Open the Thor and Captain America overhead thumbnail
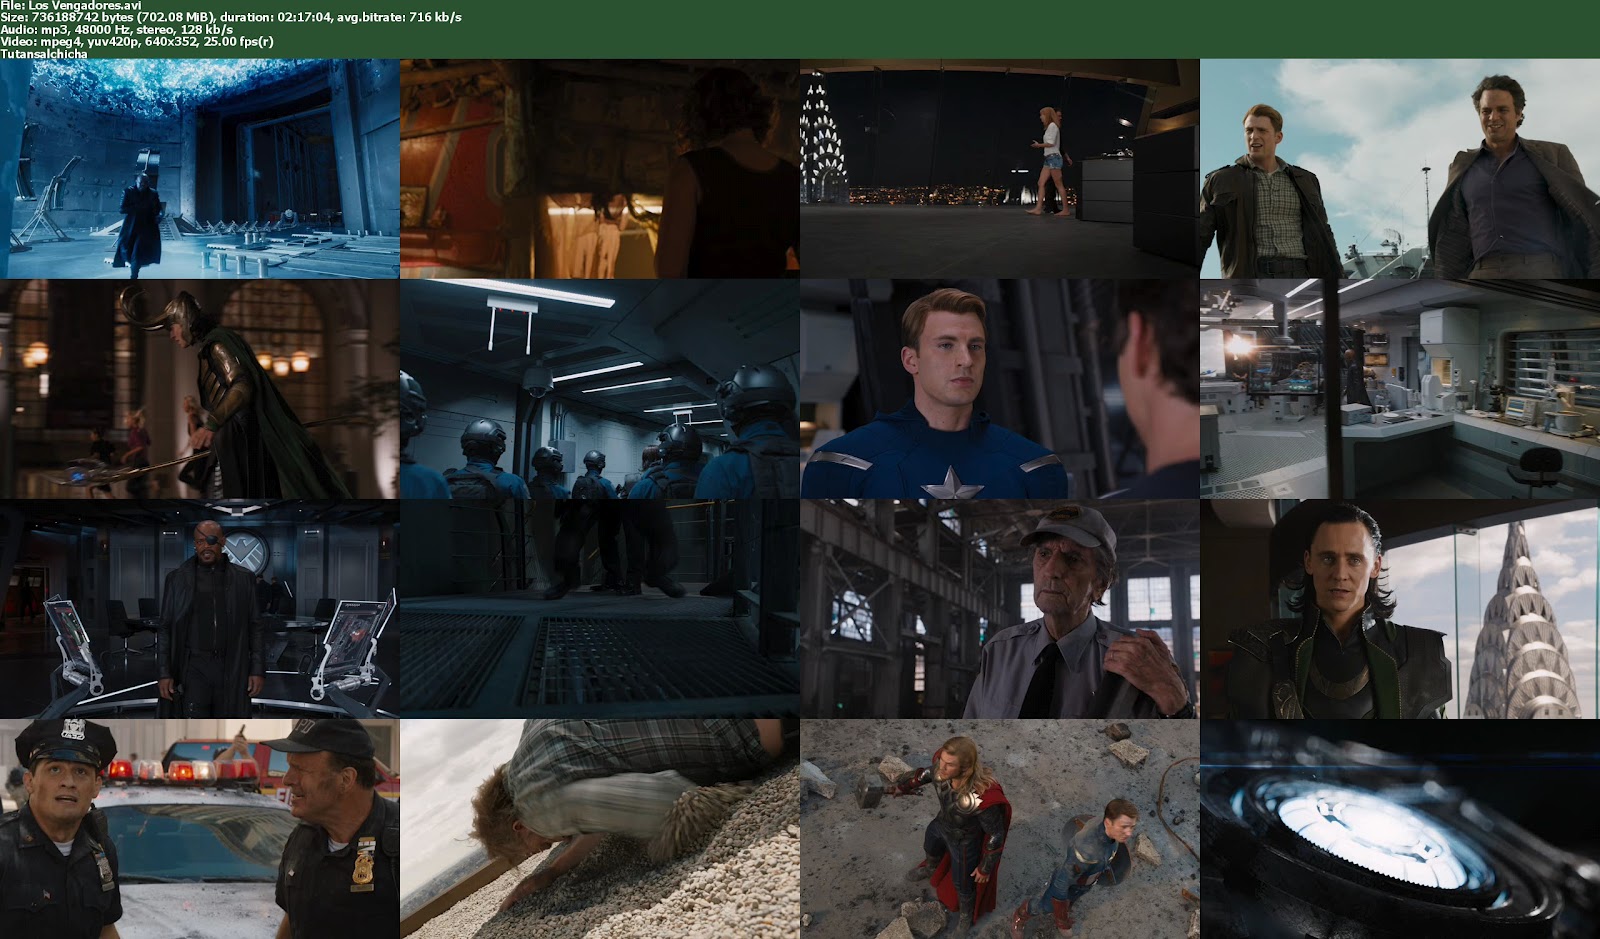Viewport: 1600px width, 939px height. [1000, 828]
